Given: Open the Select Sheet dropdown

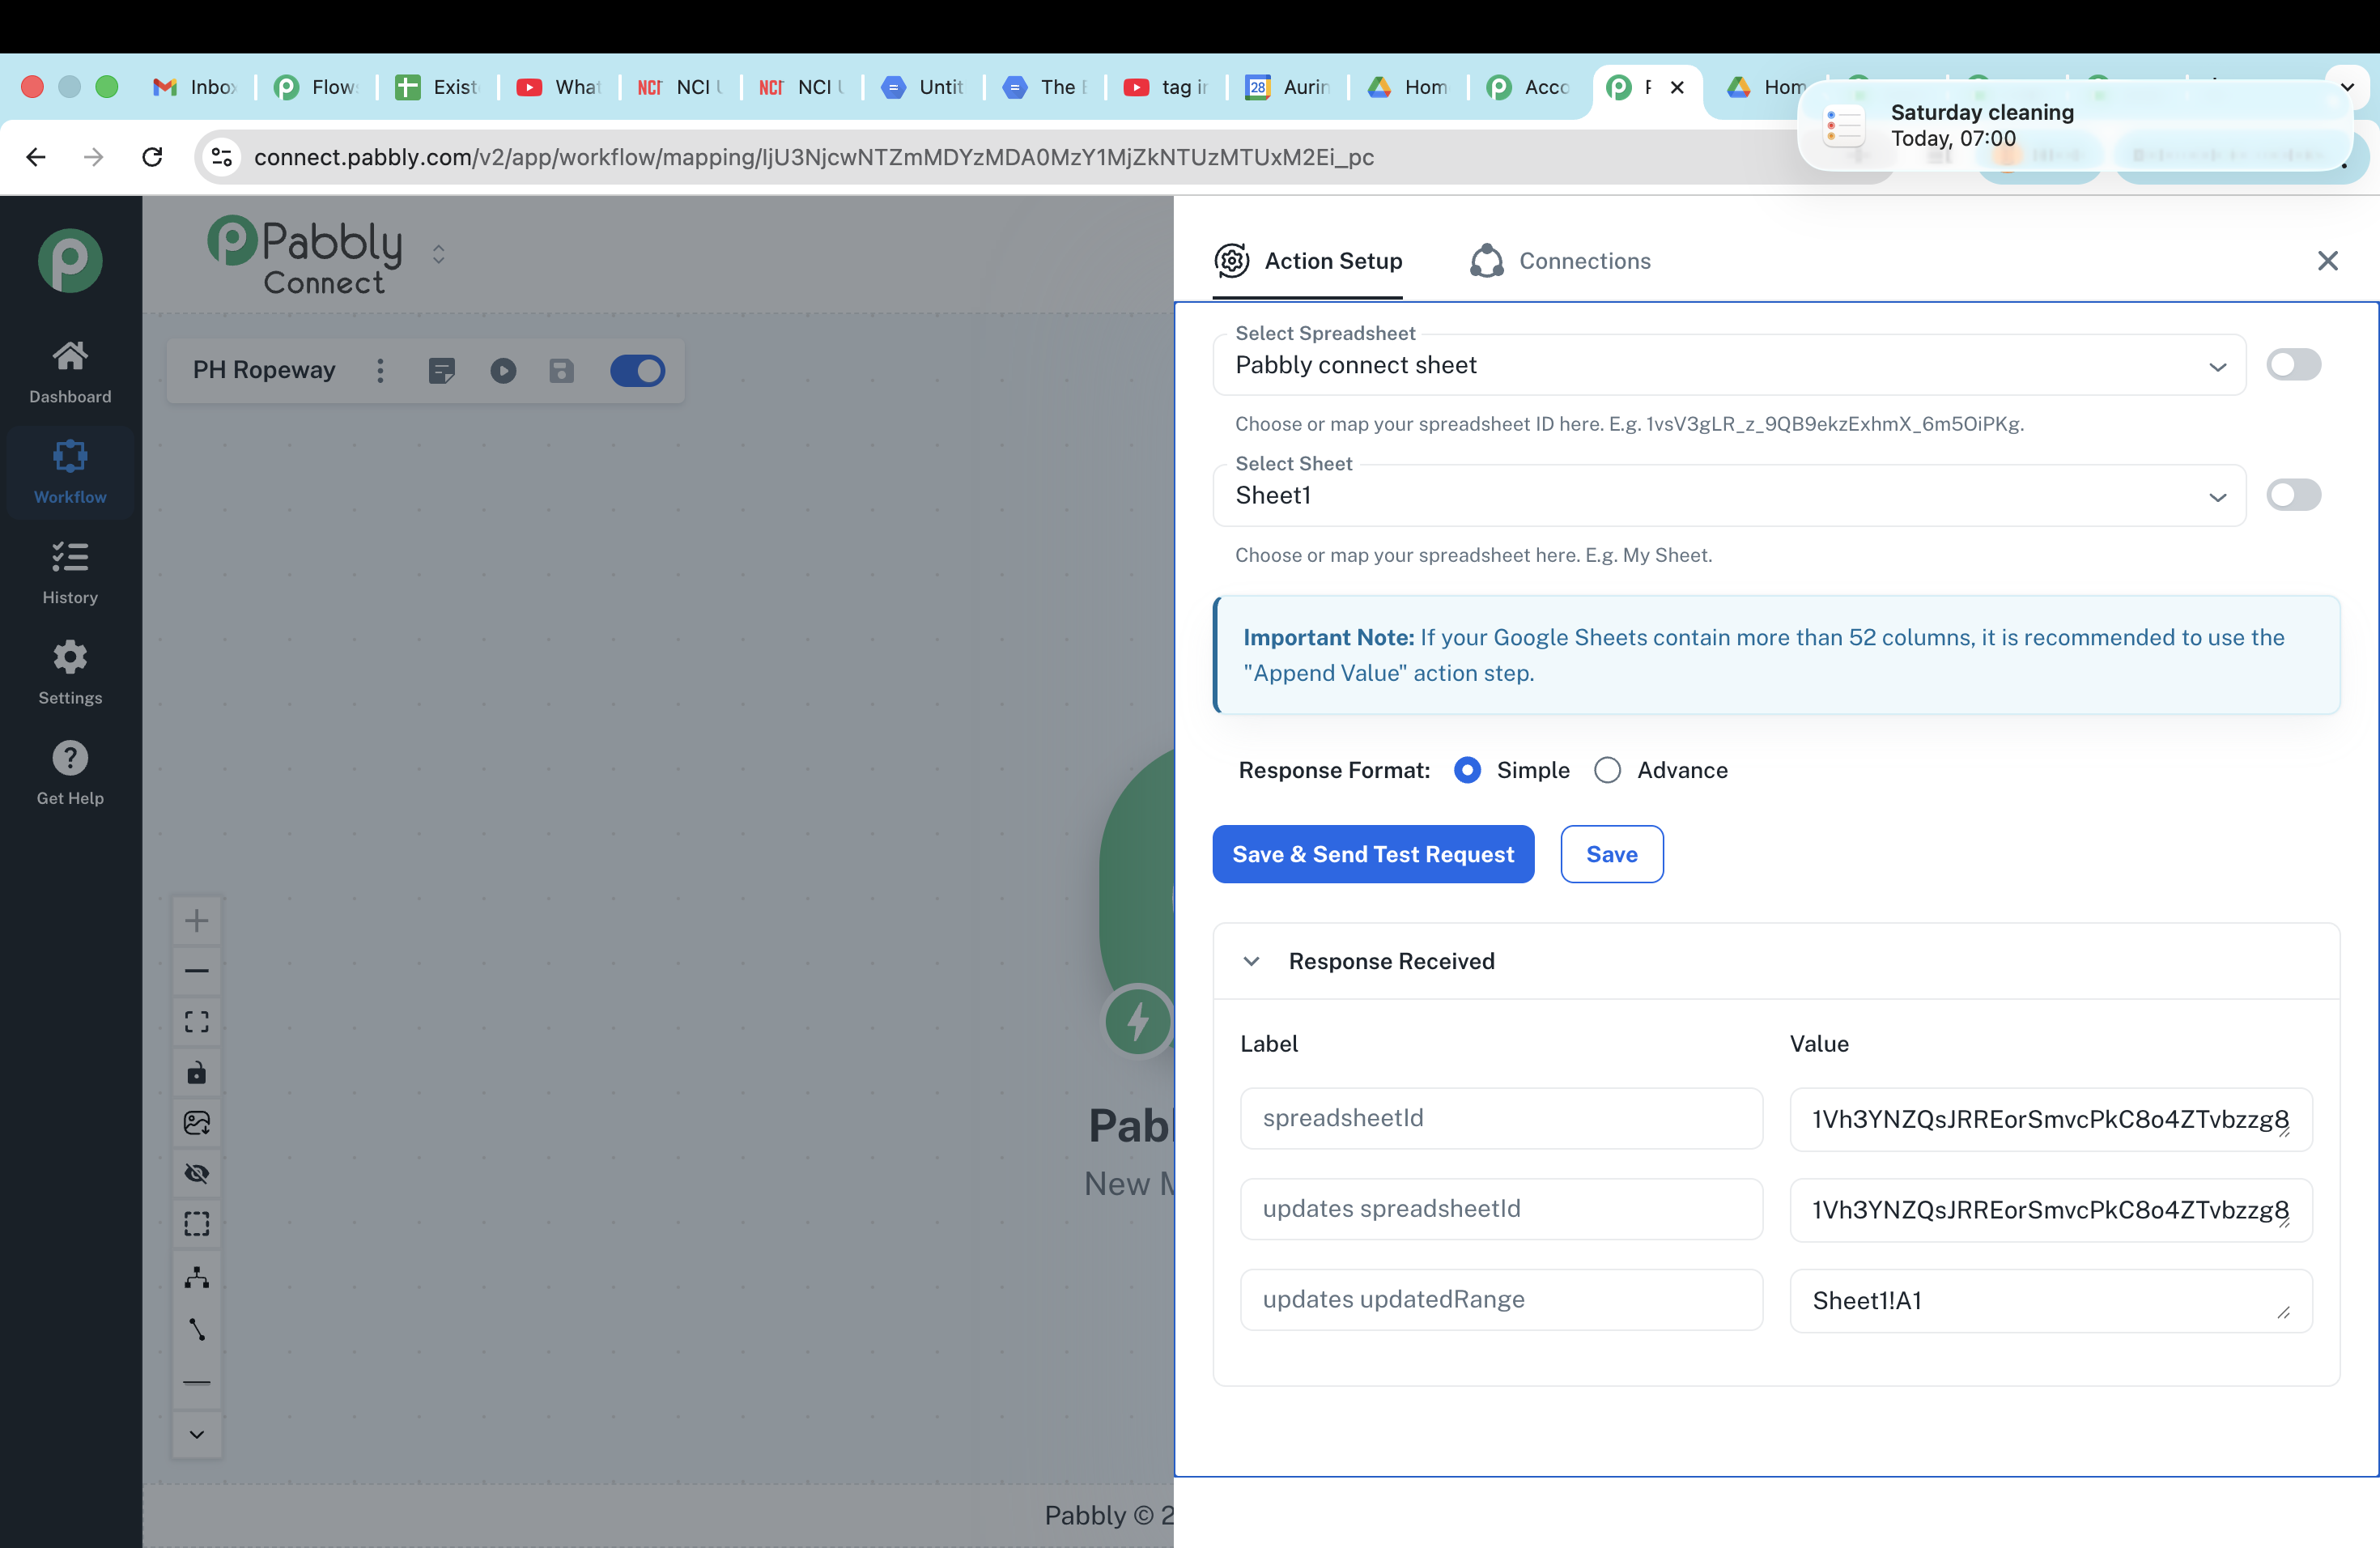Looking at the screenshot, I should (x=1729, y=495).
